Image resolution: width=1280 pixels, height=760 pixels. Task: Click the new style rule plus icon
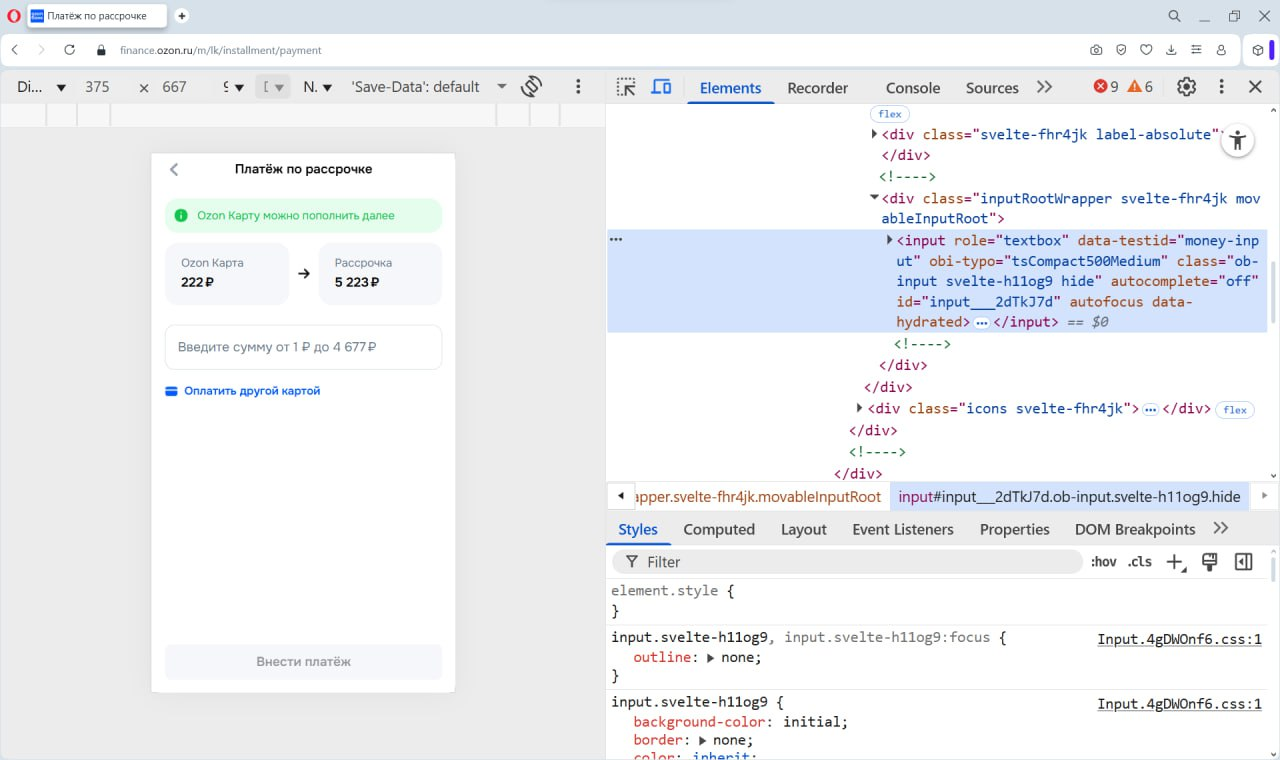(1175, 562)
